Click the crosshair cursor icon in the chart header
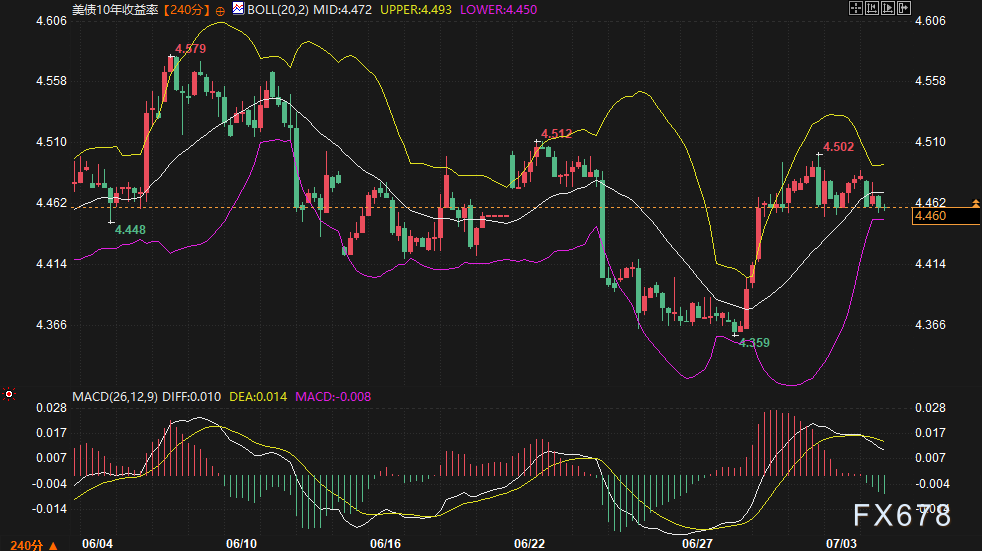 [x=855, y=8]
